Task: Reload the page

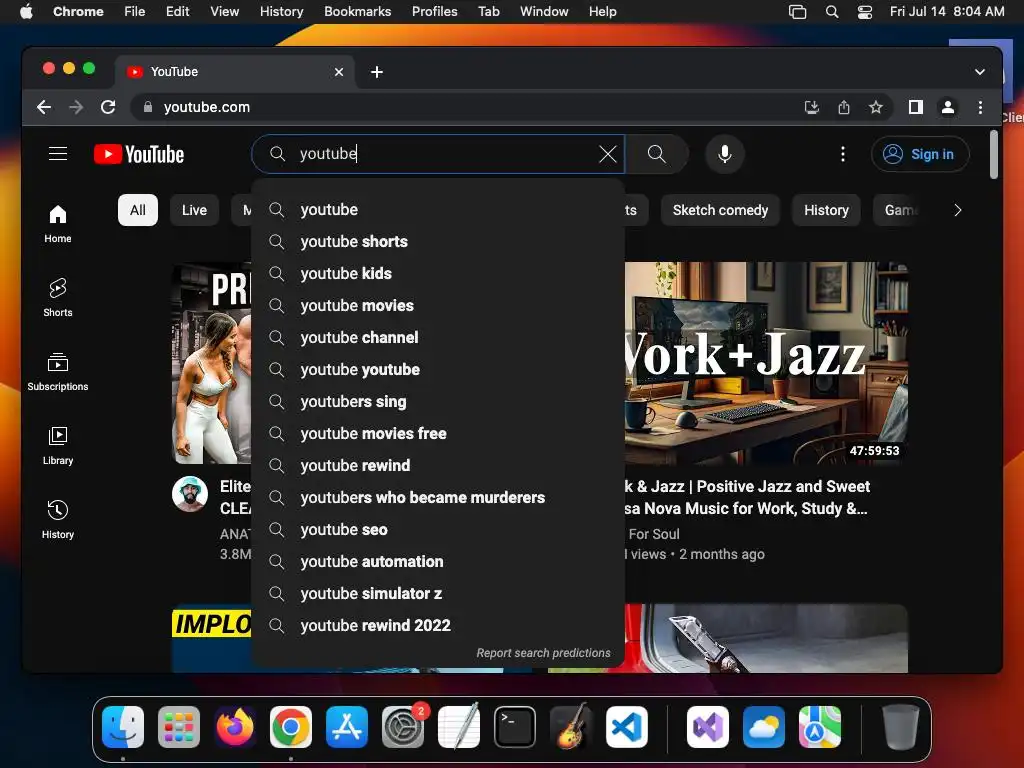Action: pos(108,107)
